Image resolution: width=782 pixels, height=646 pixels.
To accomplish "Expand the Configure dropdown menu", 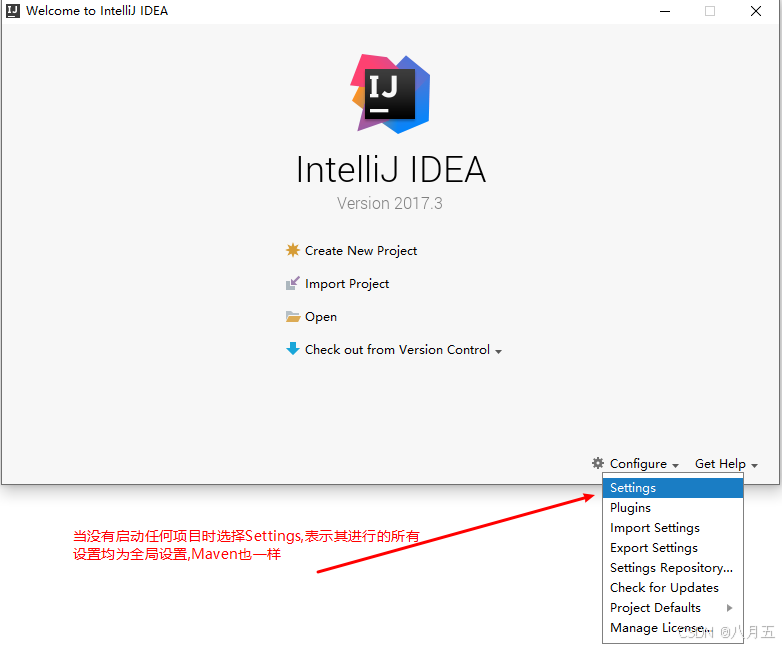I will [644, 464].
